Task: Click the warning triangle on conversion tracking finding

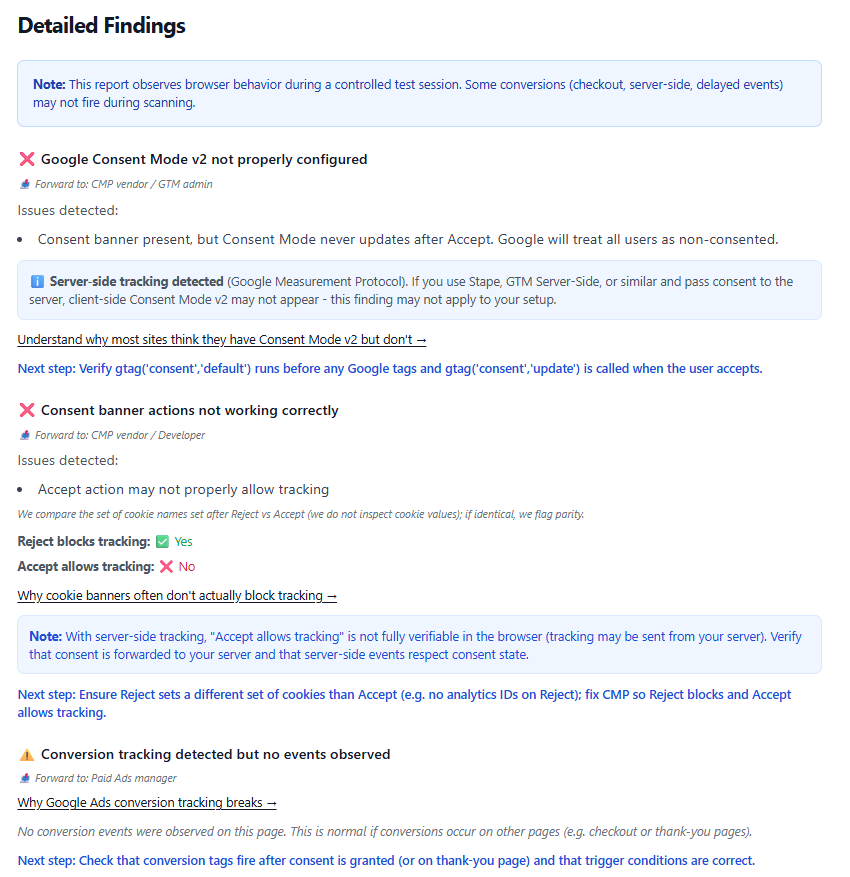Action: click(x=25, y=753)
